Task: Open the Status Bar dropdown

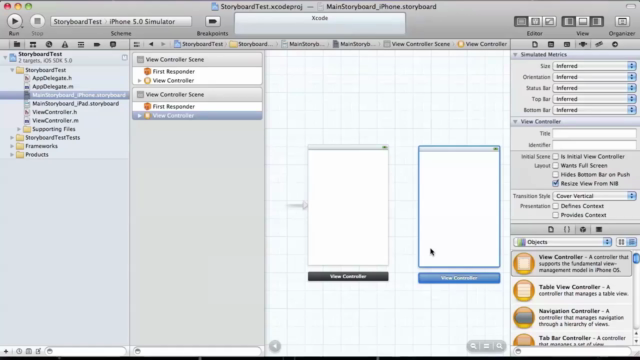Action: pos(594,88)
